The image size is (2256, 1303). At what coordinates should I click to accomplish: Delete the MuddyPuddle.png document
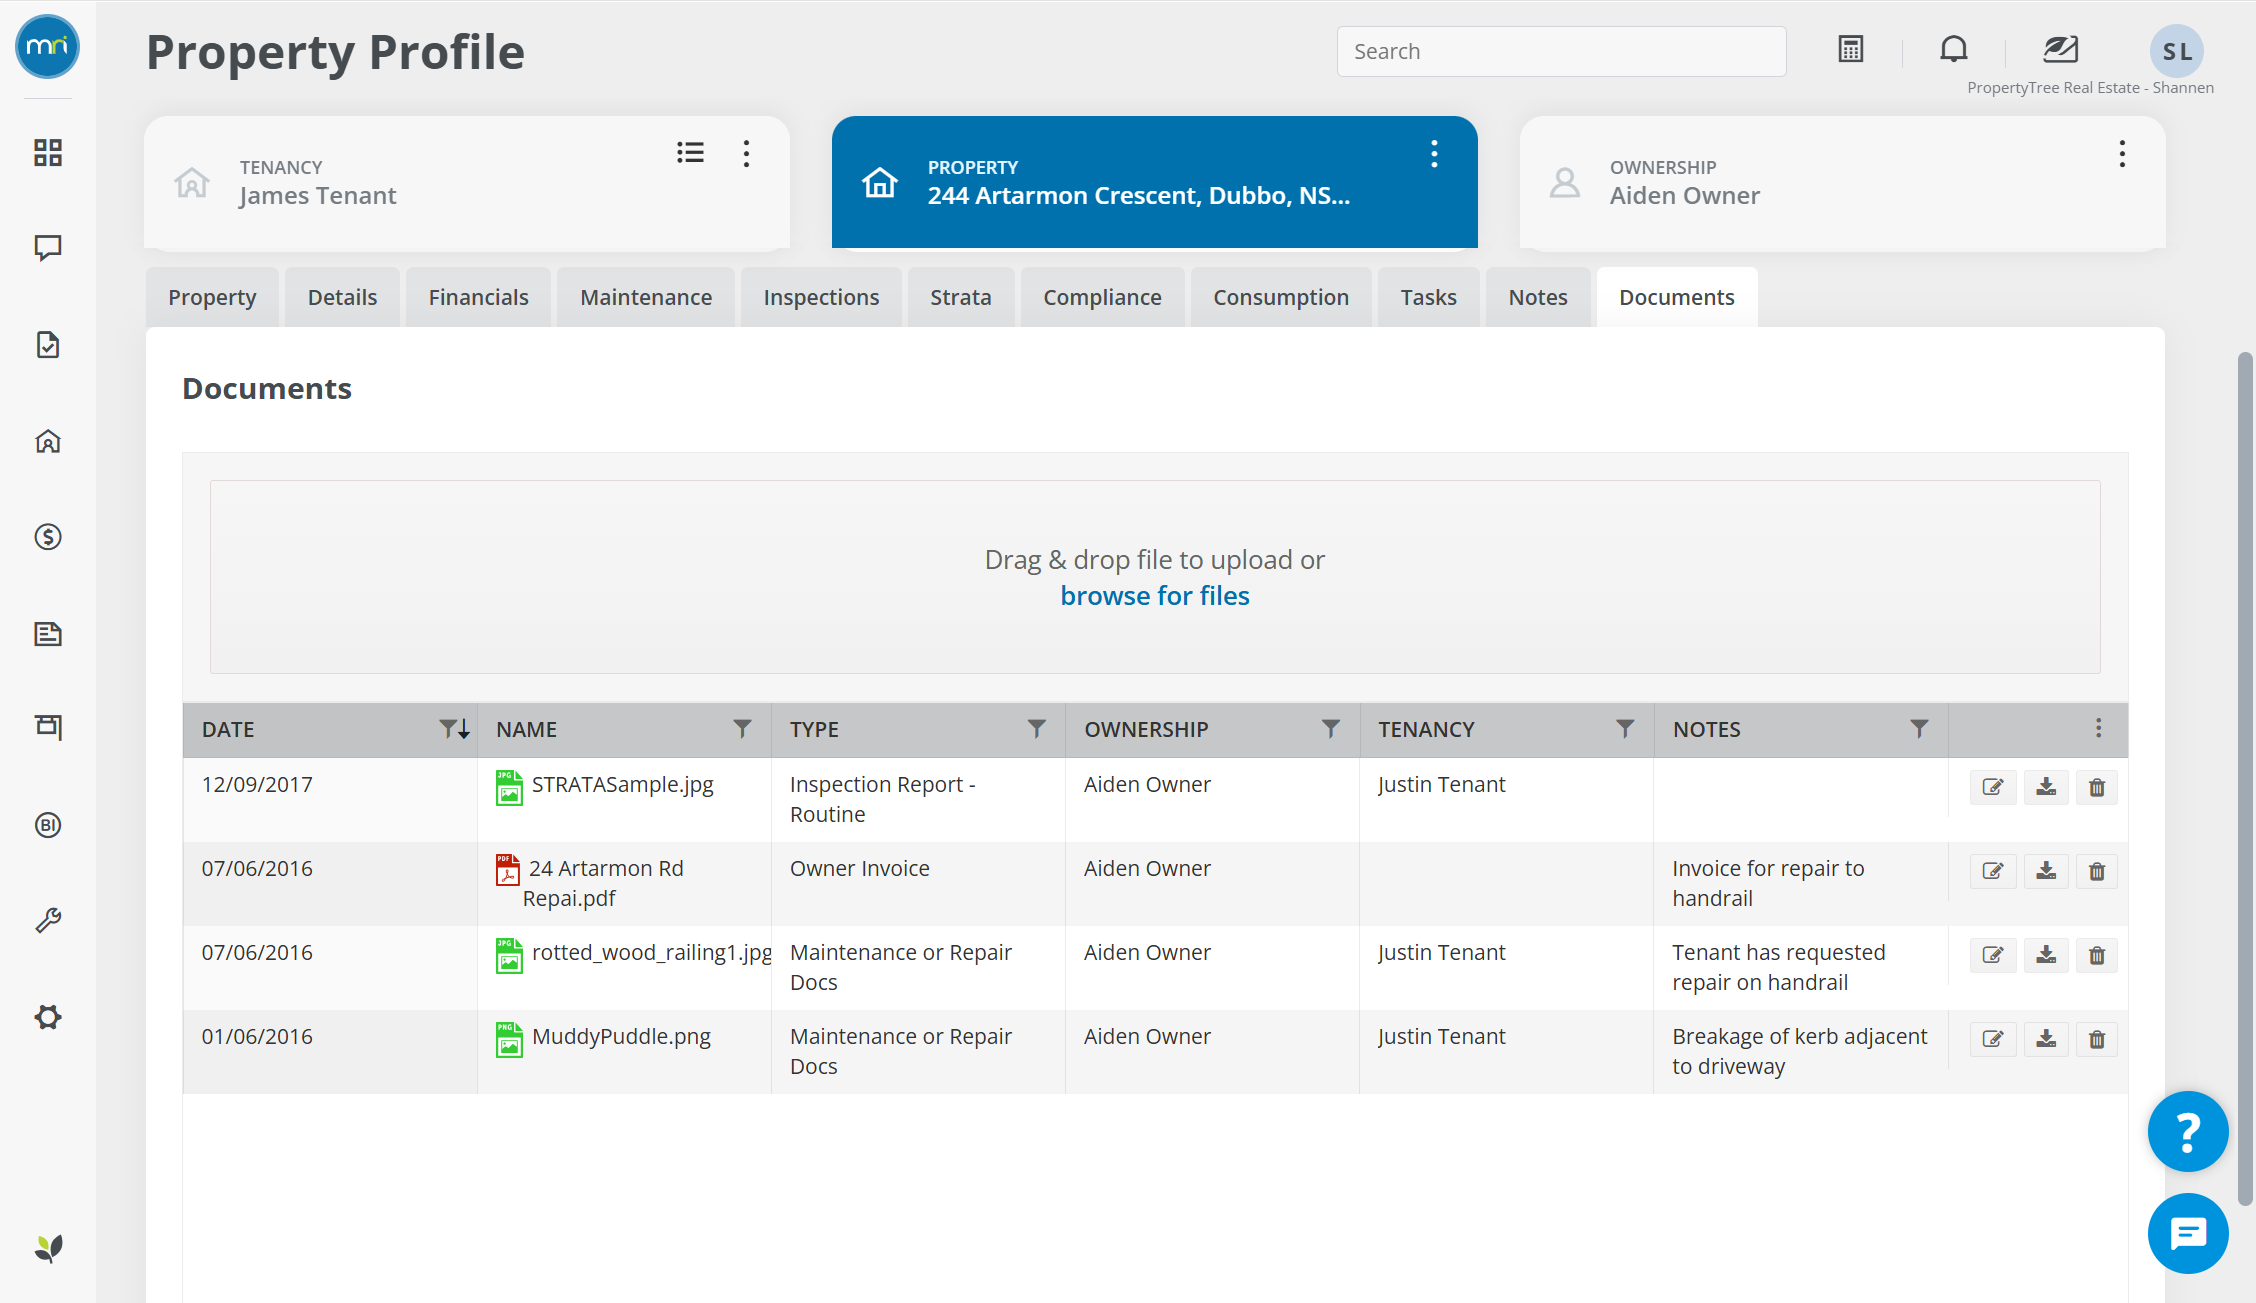click(x=2097, y=1039)
